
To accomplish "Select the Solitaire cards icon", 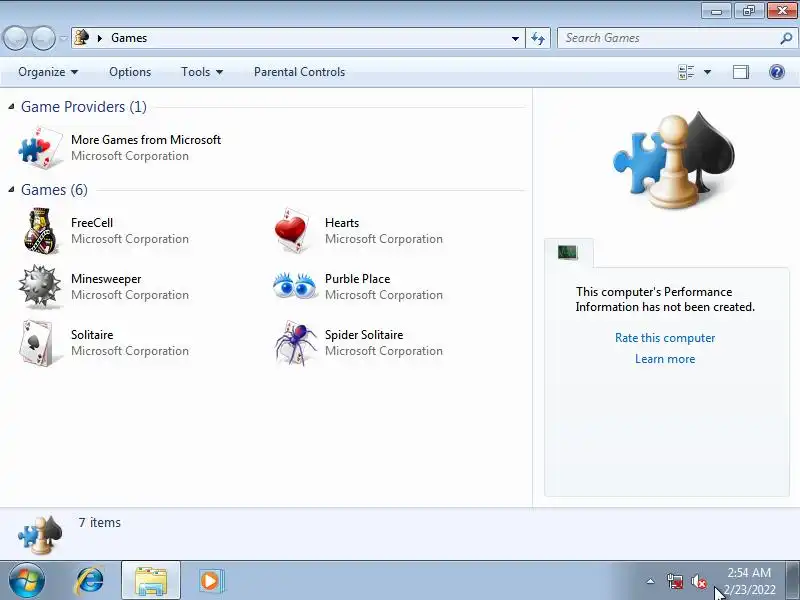I will 37,343.
